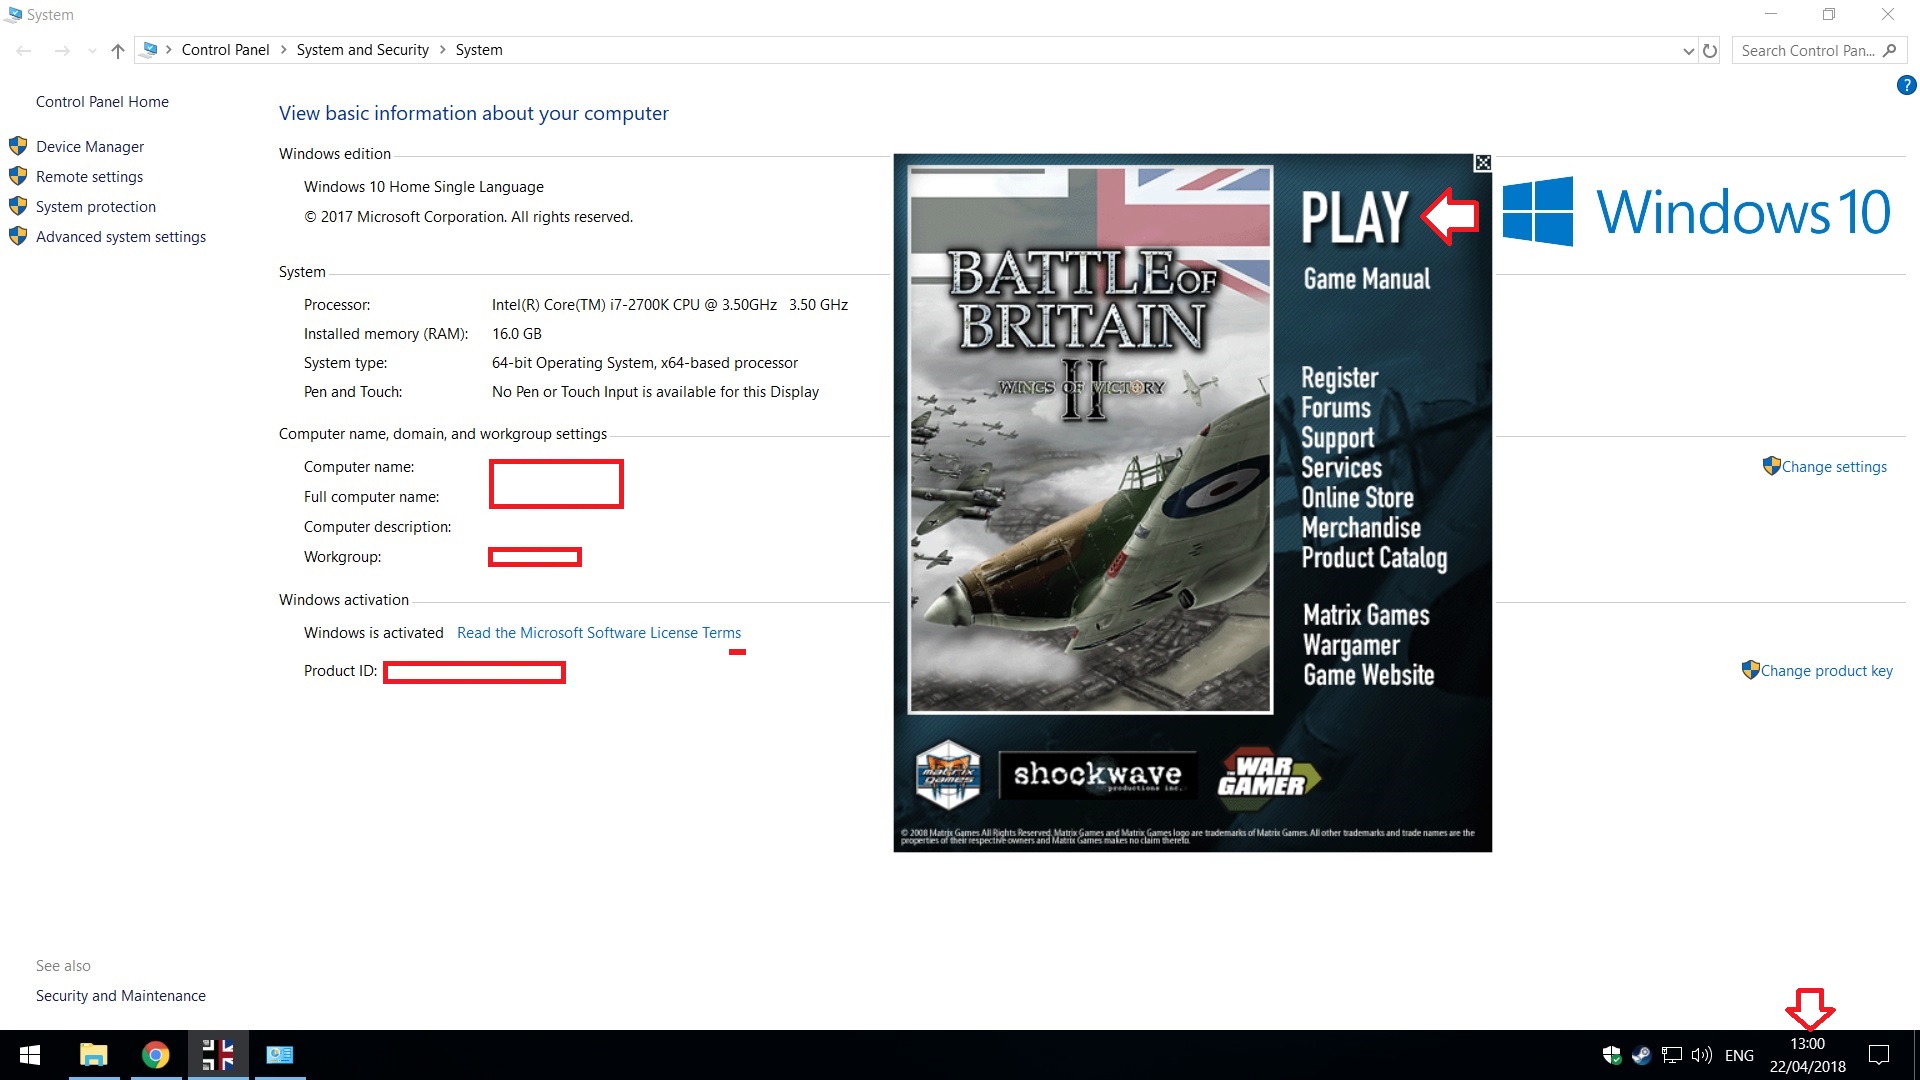
Task: Click the Search Control Panel field
Action: [x=1807, y=50]
